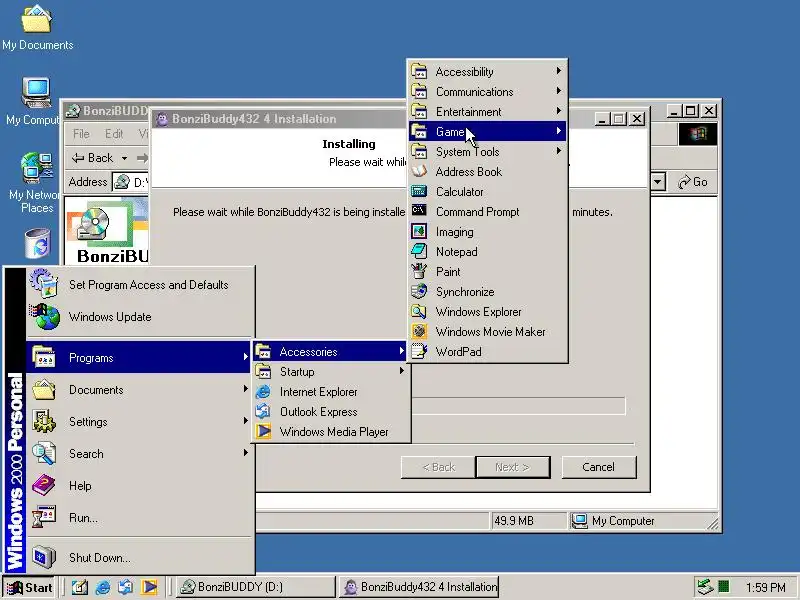The height and width of the screenshot is (600, 800).
Task: Open the Back button history dropdown arrow
Action: [x=124, y=158]
